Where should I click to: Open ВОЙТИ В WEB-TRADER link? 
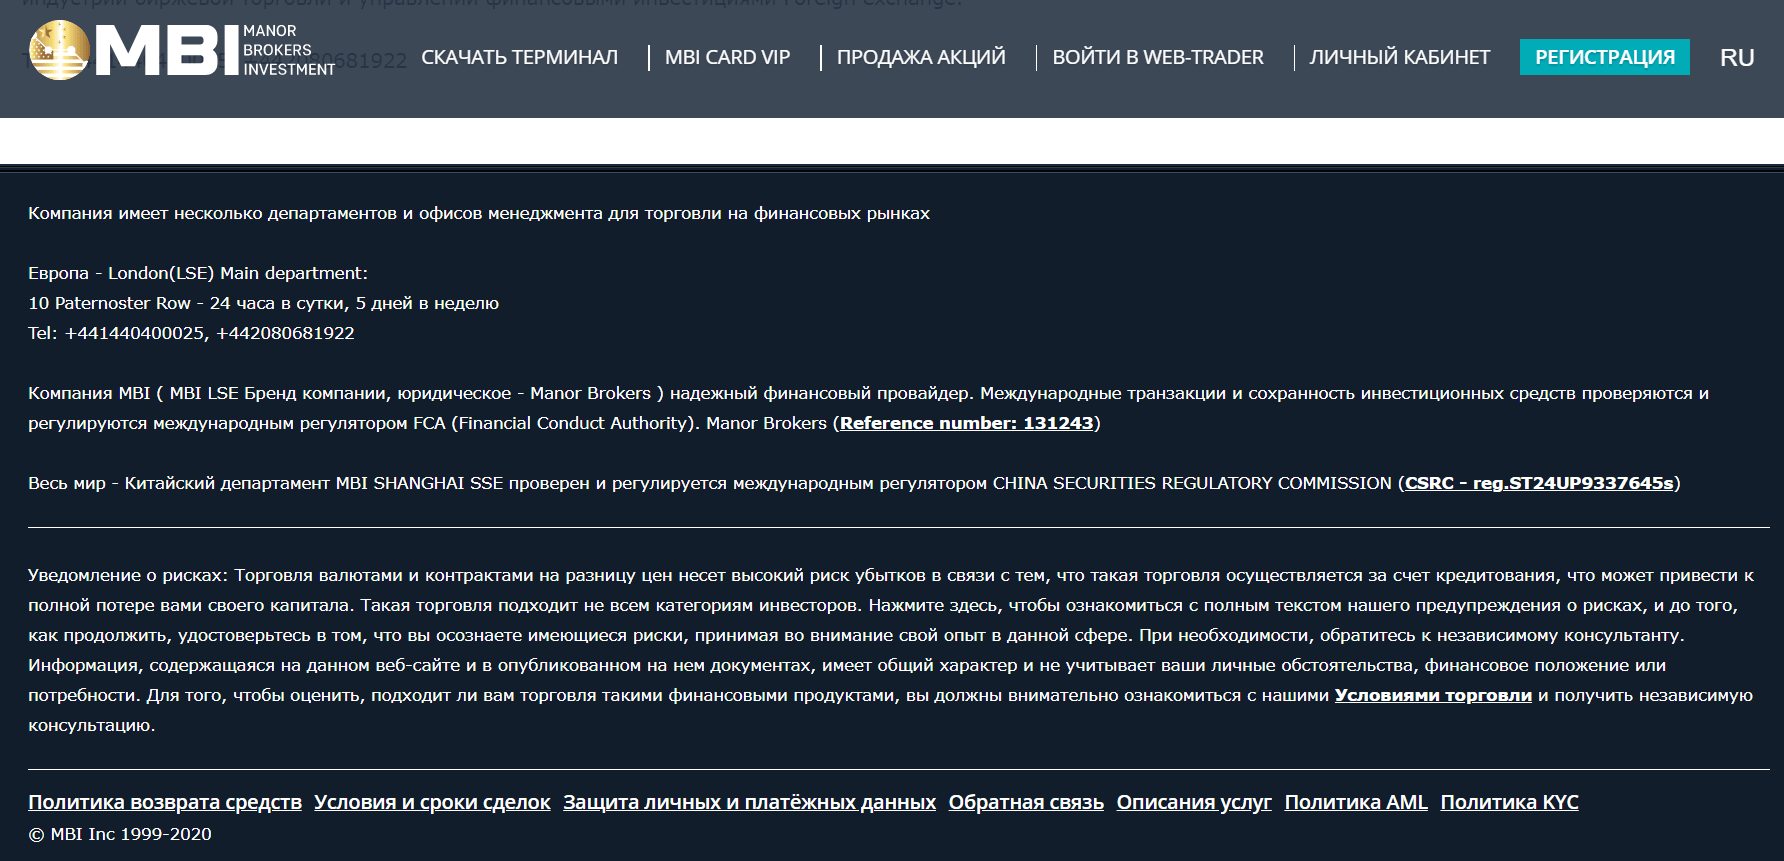1158,58
